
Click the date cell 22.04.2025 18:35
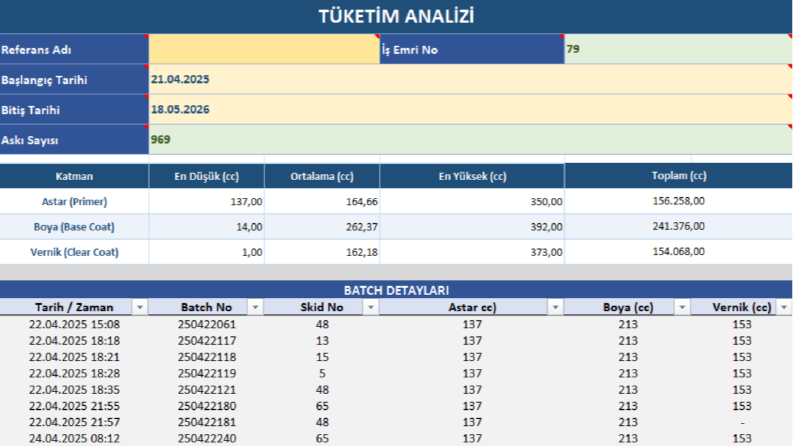point(74,389)
